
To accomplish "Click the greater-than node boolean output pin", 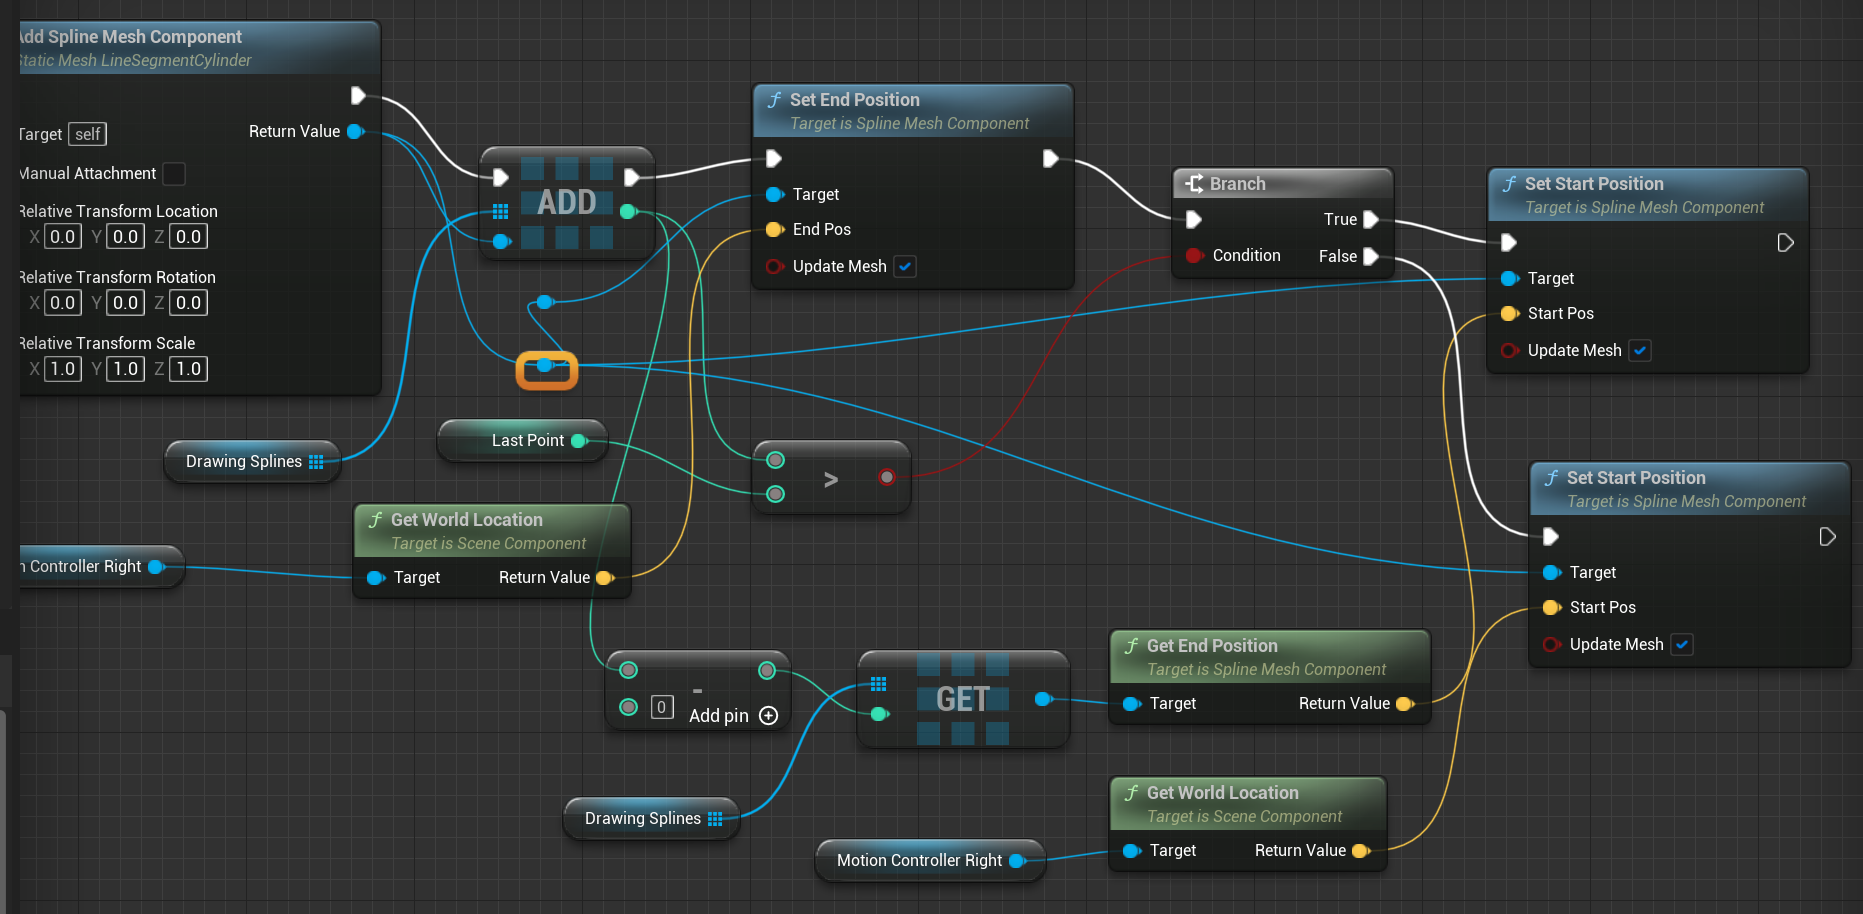I will pos(887,477).
